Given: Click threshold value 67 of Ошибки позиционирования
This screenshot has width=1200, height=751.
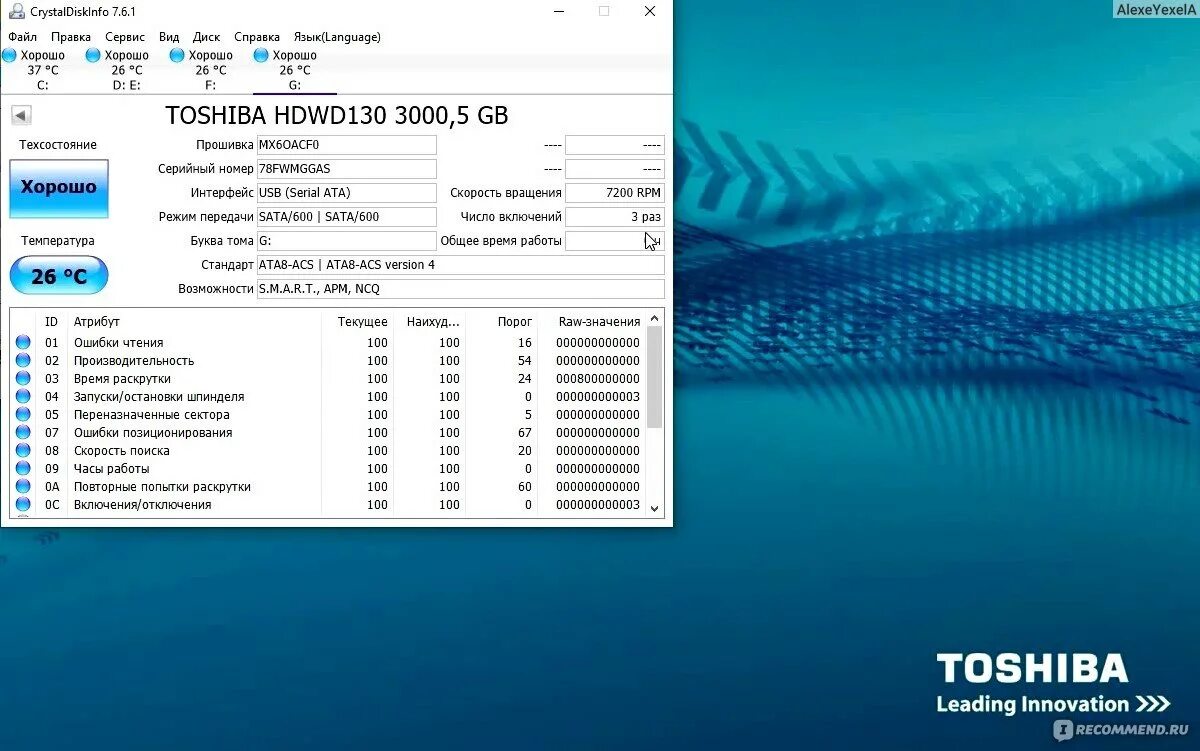Looking at the screenshot, I should tap(525, 433).
